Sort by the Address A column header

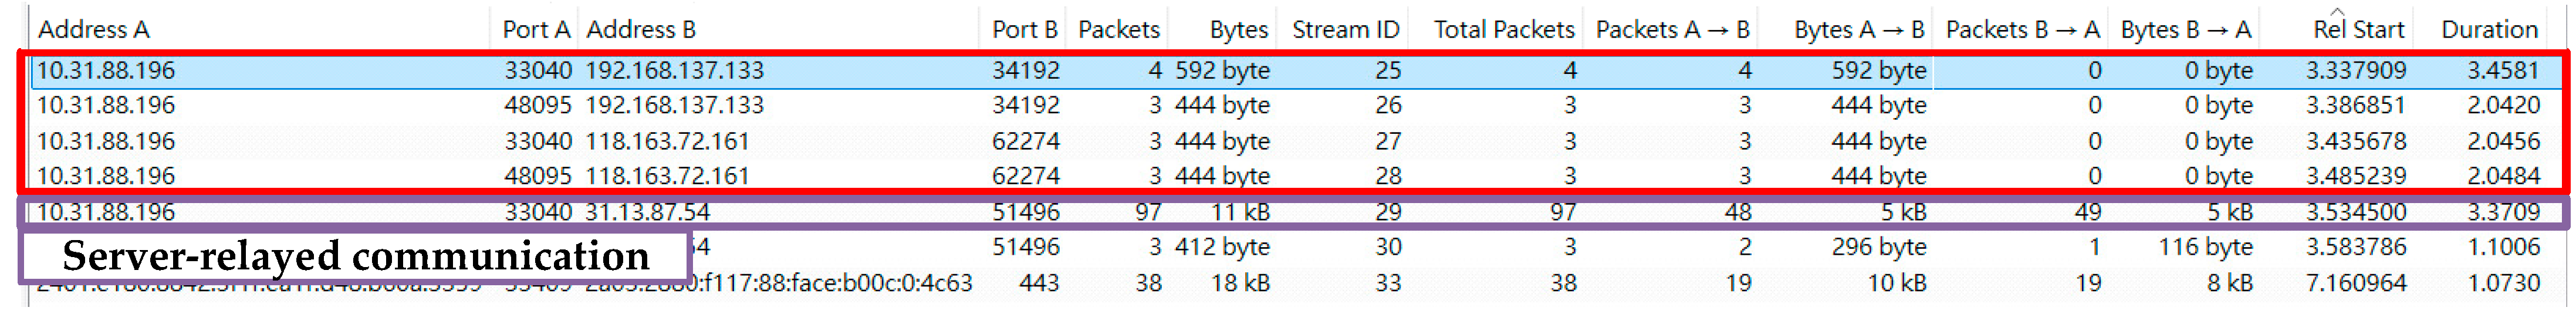(94, 30)
